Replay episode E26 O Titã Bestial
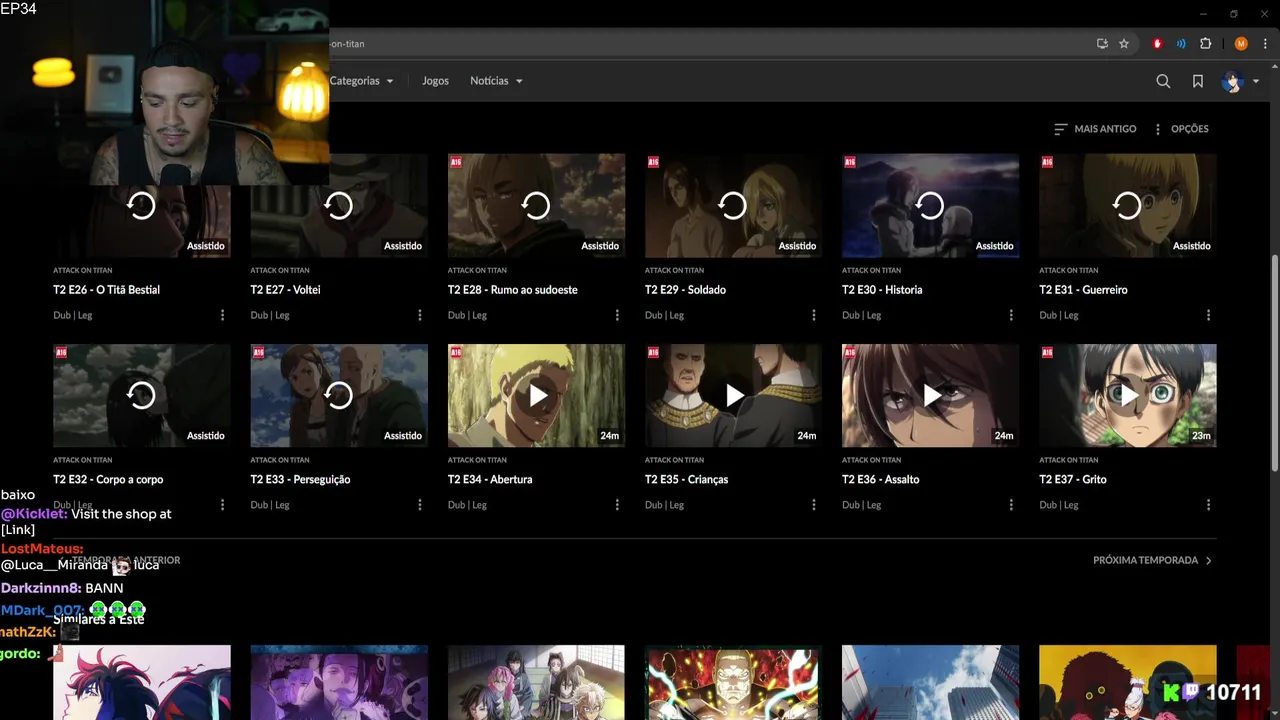1280x720 pixels. (x=141, y=206)
